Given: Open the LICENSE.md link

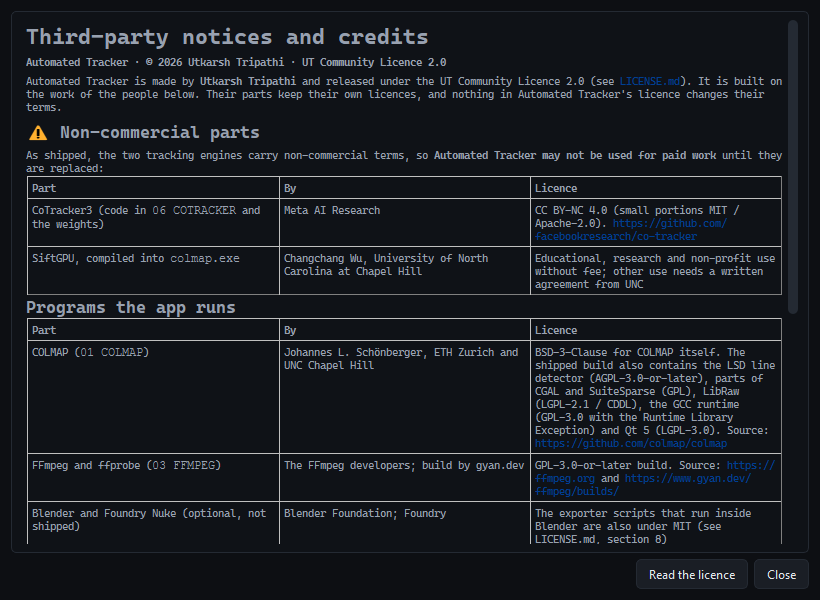Looking at the screenshot, I should (x=650, y=81).
